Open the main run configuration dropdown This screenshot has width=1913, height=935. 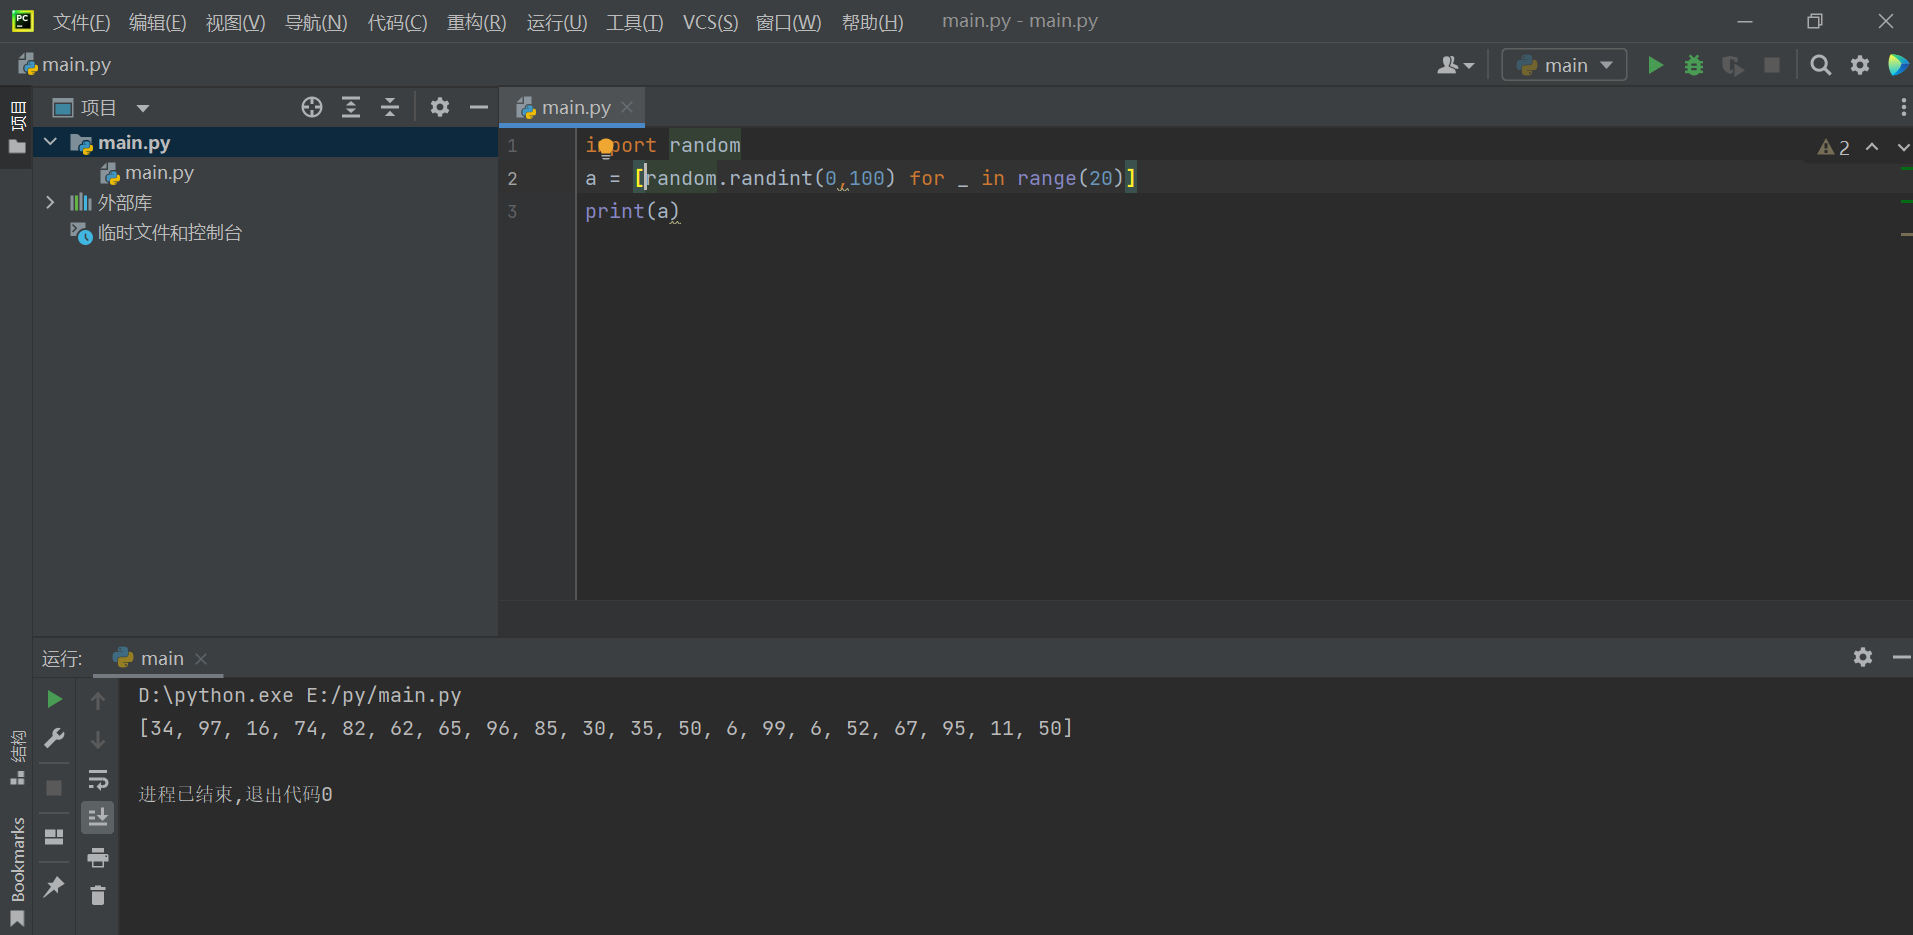point(1564,65)
